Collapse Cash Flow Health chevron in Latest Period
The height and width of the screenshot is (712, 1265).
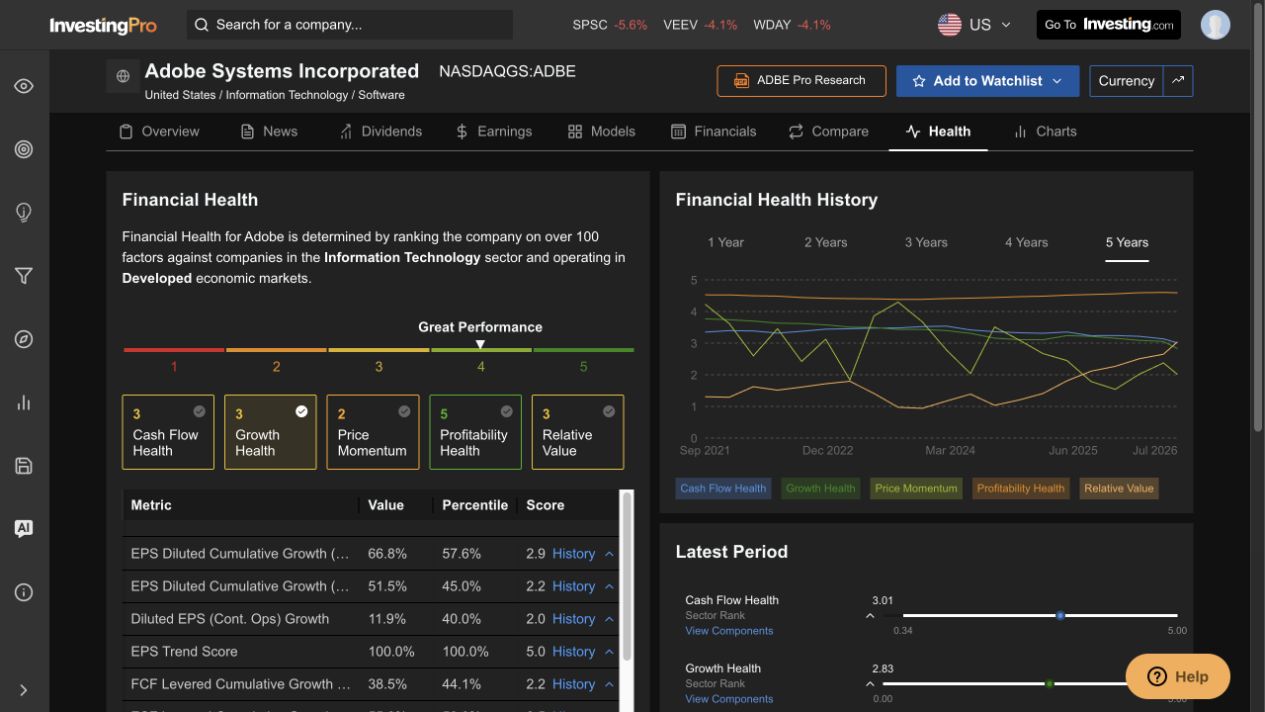[870, 616]
